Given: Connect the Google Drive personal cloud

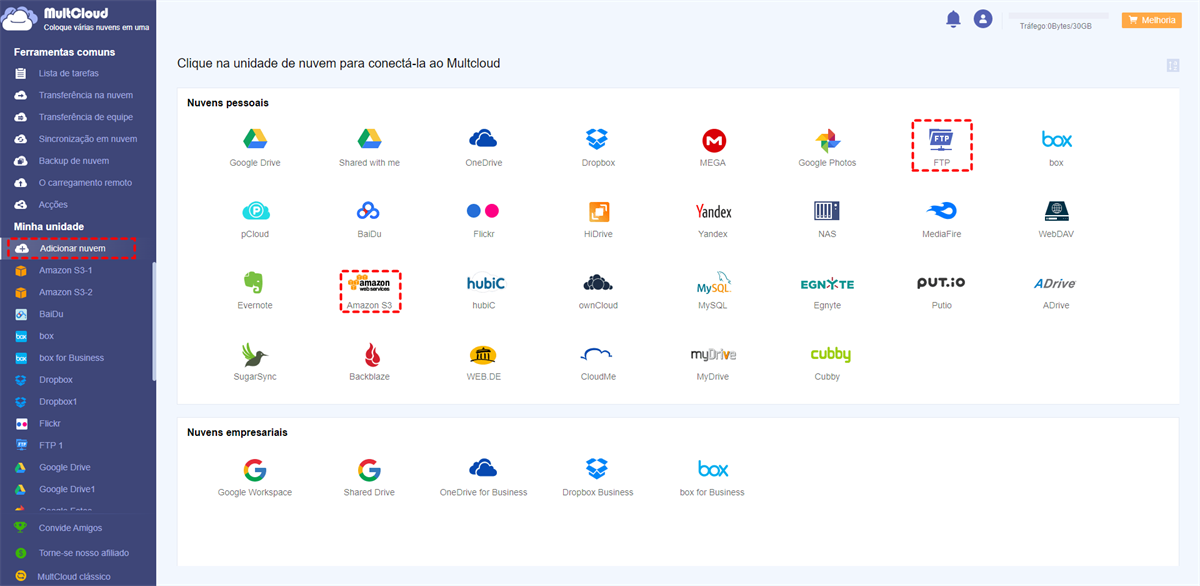Looking at the screenshot, I should coord(255,139).
